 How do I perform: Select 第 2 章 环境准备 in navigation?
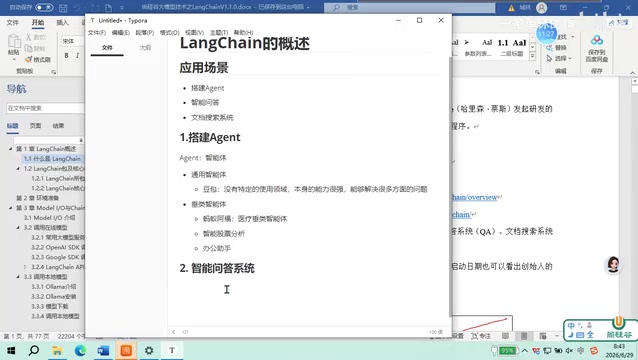[37, 198]
